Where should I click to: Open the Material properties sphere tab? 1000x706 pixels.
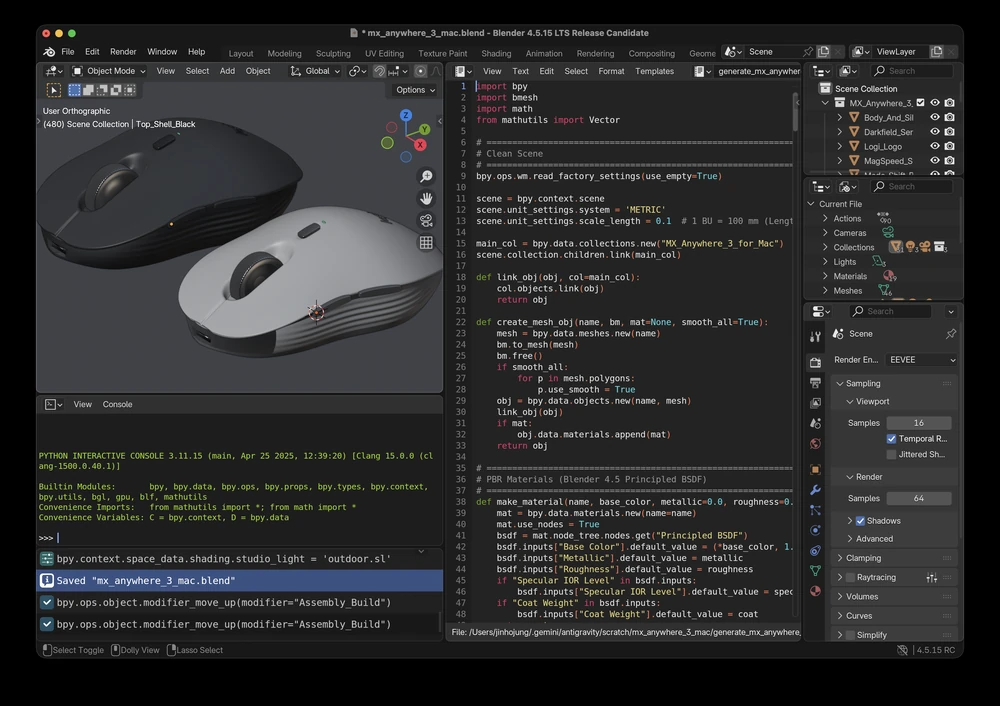tap(815, 591)
